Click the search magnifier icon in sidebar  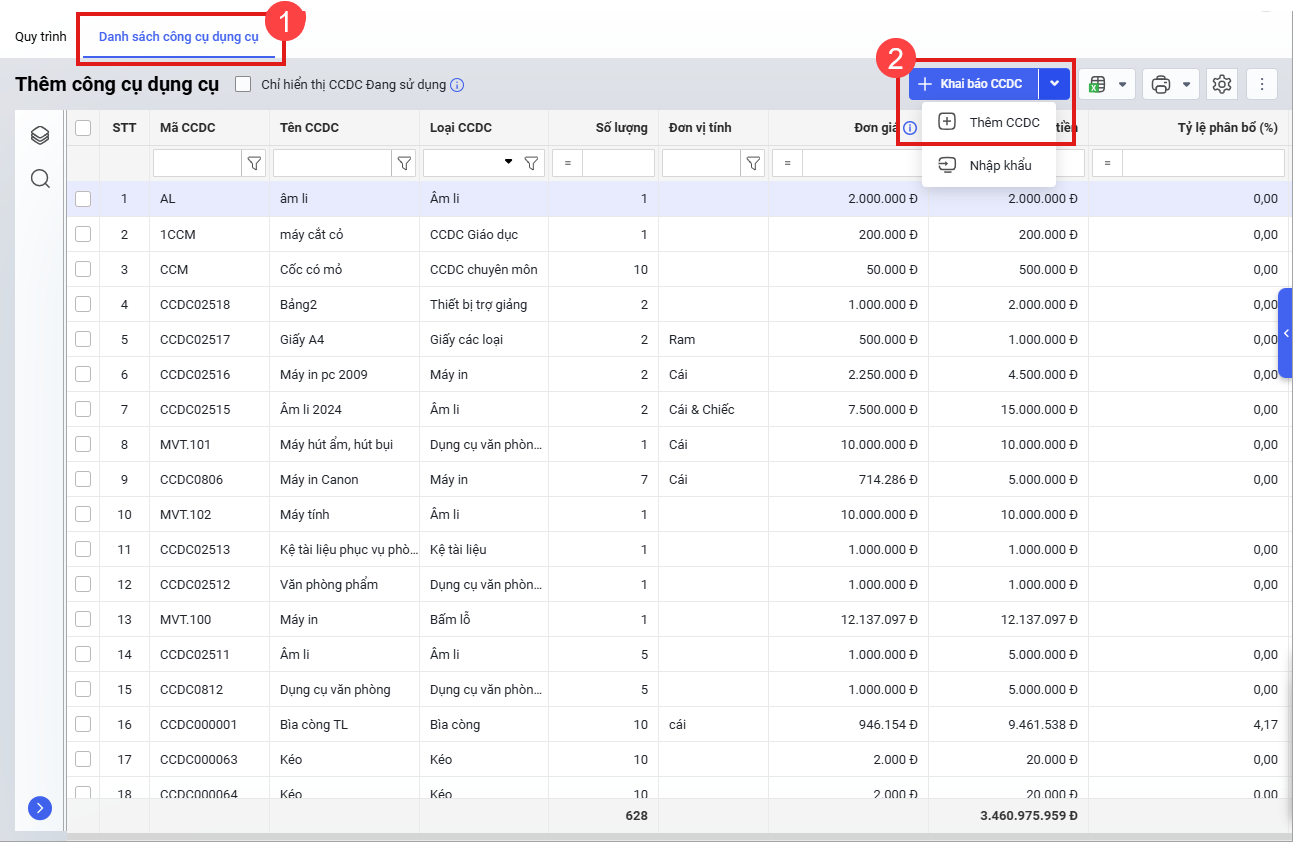click(40, 179)
